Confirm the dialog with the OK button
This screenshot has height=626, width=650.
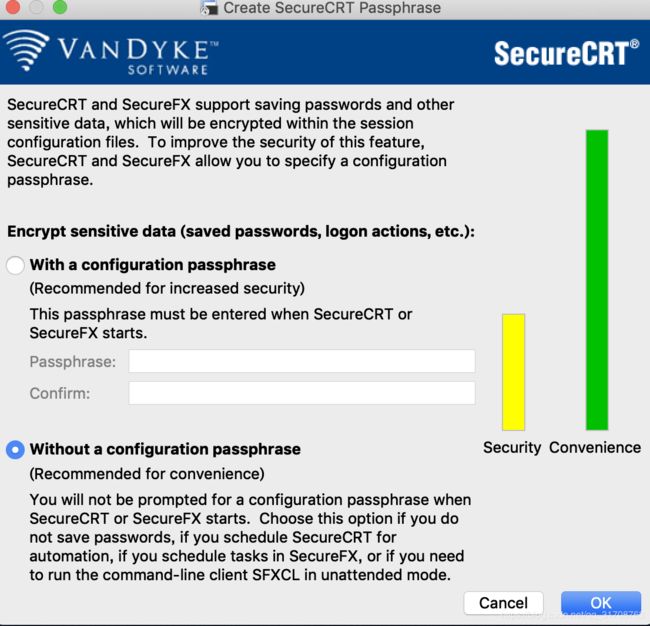click(x=601, y=603)
